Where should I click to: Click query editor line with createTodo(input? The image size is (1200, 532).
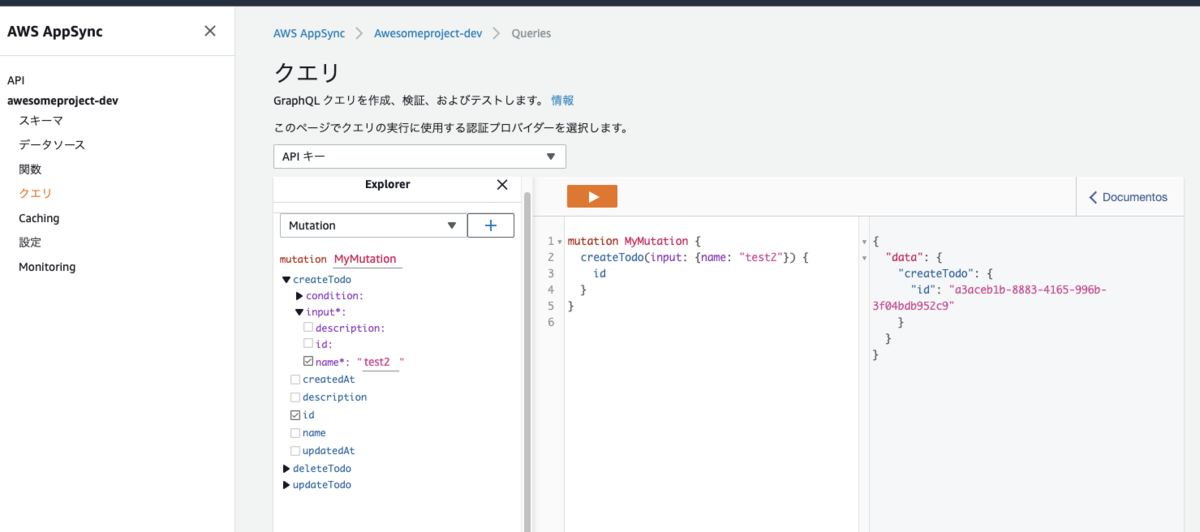(694, 258)
